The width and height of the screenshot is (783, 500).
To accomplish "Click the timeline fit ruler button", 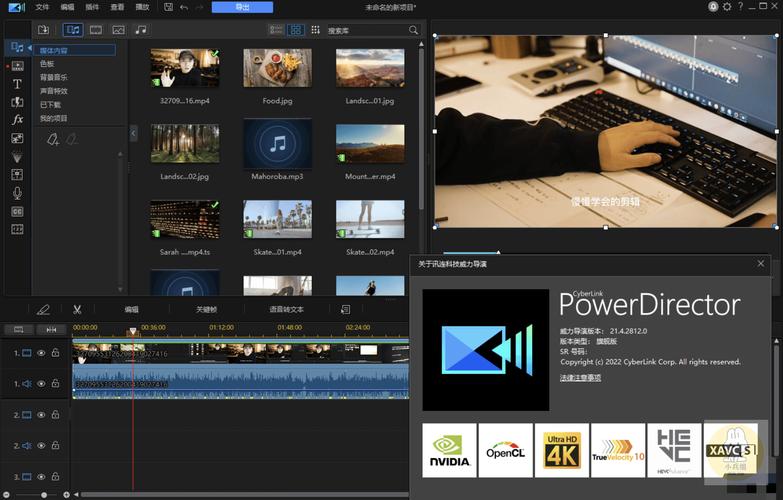I will pyautogui.click(x=51, y=330).
